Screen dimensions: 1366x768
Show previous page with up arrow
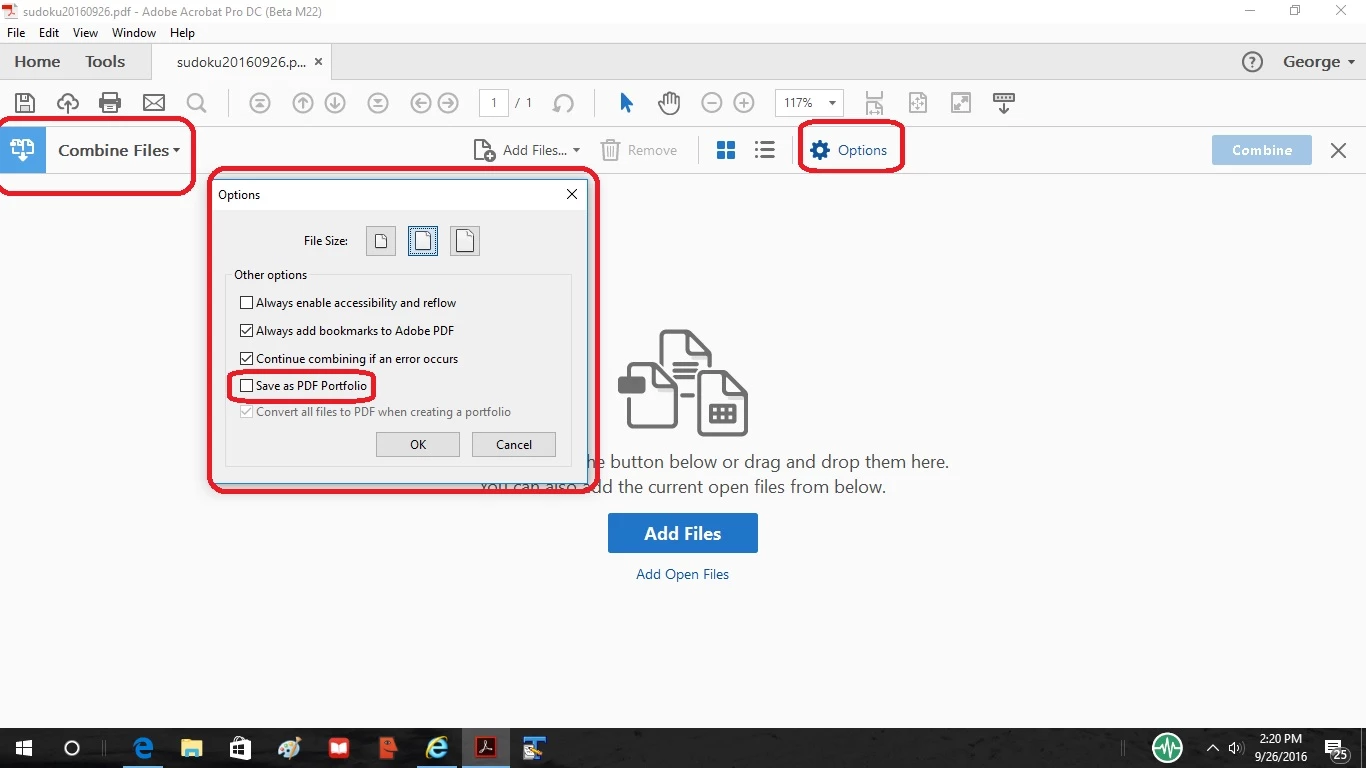click(303, 102)
